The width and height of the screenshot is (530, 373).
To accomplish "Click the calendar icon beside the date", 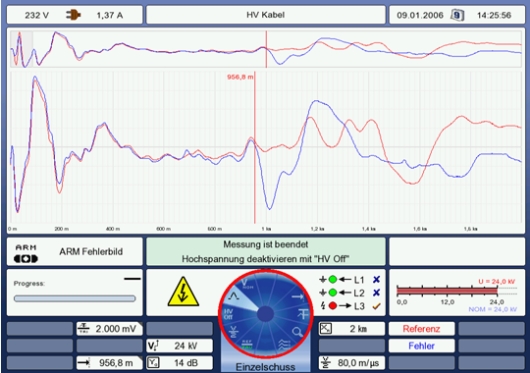I will click(x=457, y=15).
